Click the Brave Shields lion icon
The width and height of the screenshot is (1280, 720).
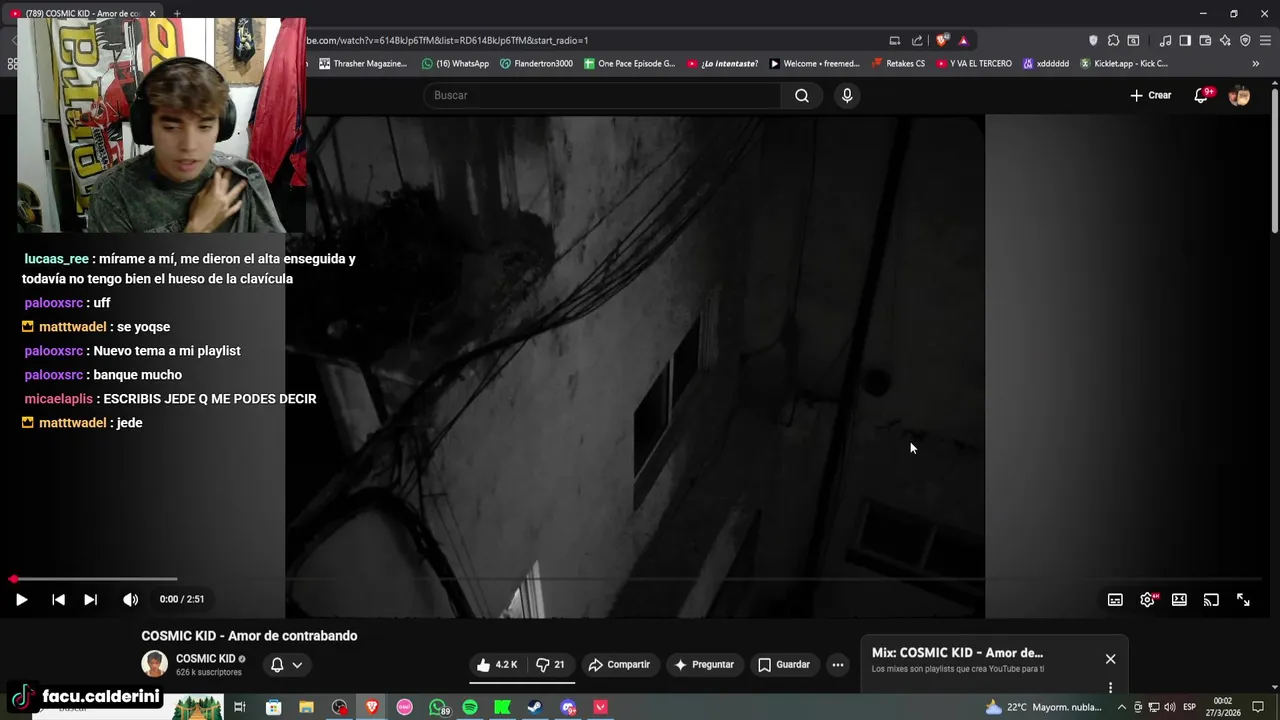tap(942, 41)
